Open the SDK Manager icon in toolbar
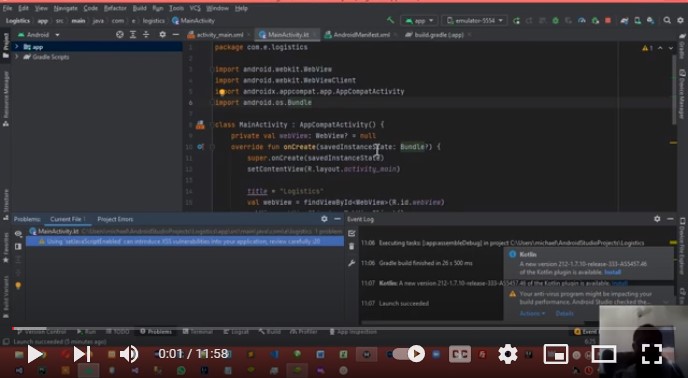The image size is (688, 378). click(650, 21)
